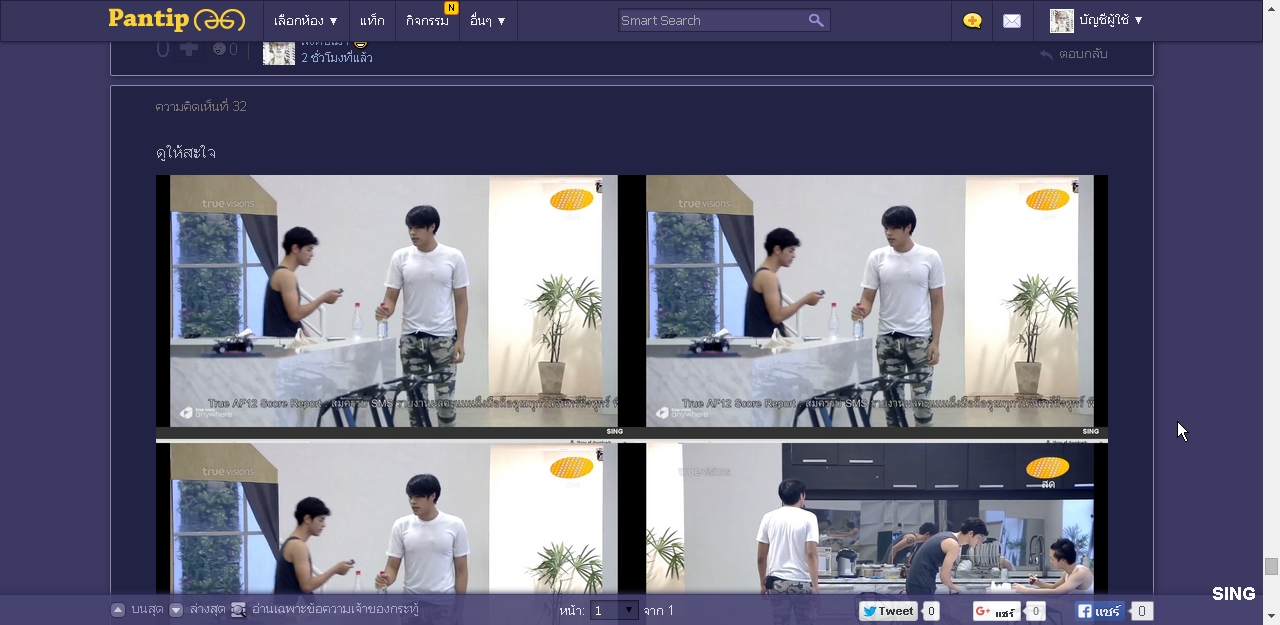Open the yellow new-topic bubble icon
Image resolution: width=1280 pixels, height=625 pixels.
point(972,21)
